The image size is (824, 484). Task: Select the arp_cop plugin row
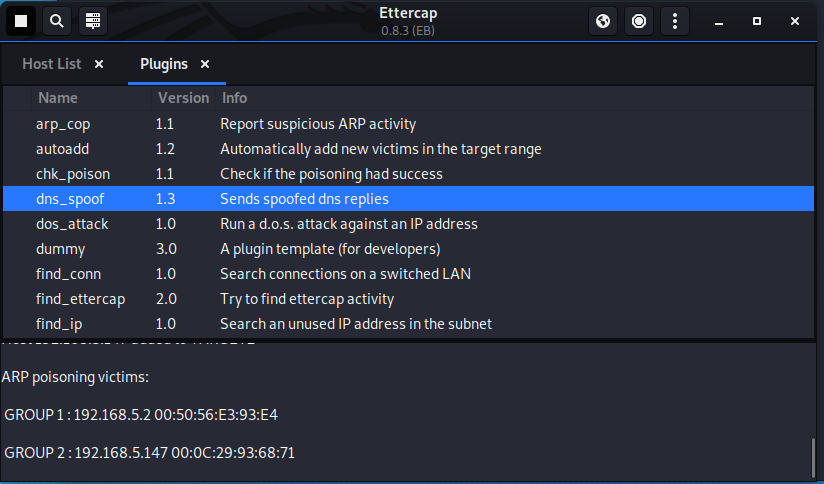63,124
